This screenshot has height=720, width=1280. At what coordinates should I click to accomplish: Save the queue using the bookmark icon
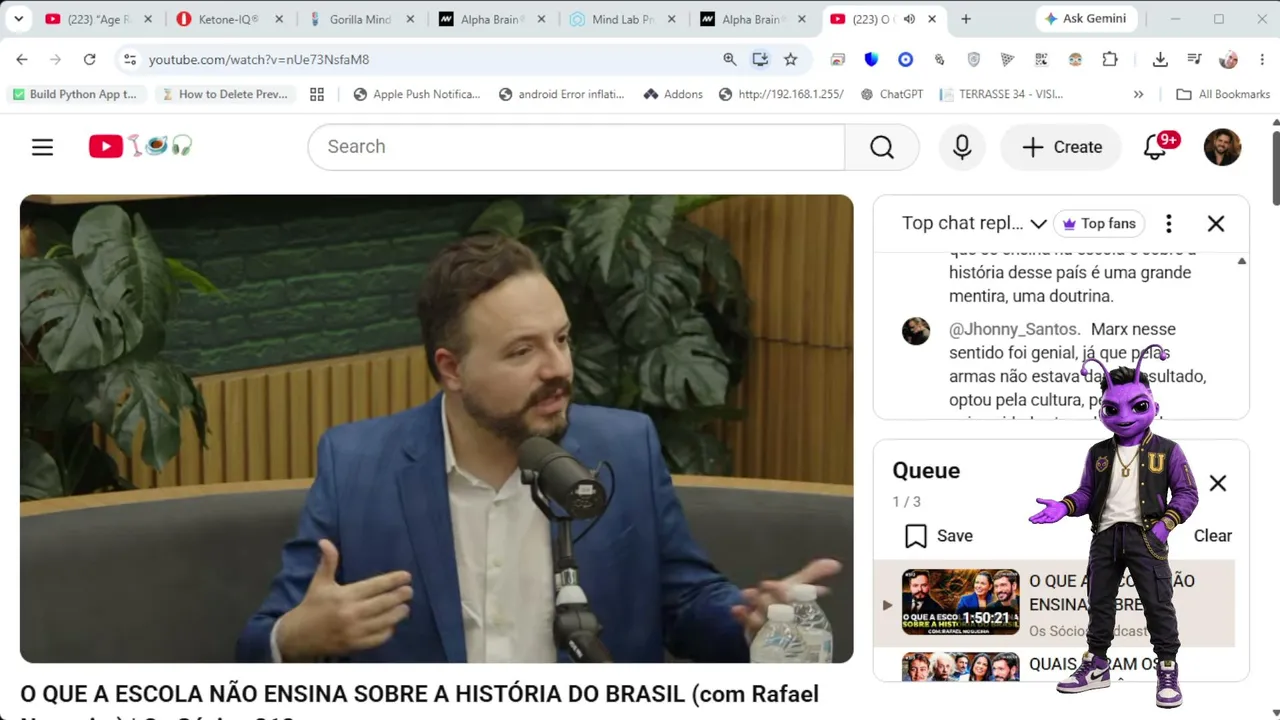[915, 536]
